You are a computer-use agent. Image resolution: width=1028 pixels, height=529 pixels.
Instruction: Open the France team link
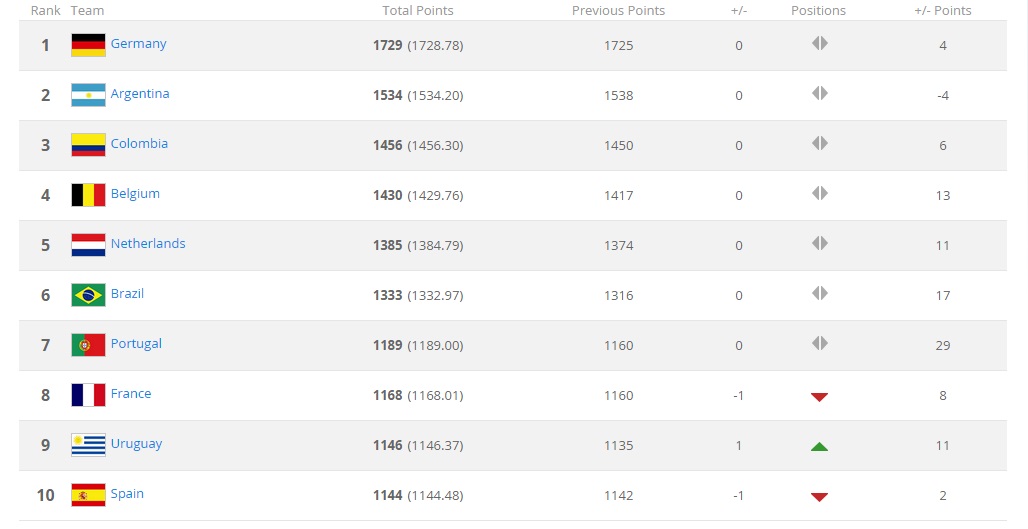tap(131, 393)
